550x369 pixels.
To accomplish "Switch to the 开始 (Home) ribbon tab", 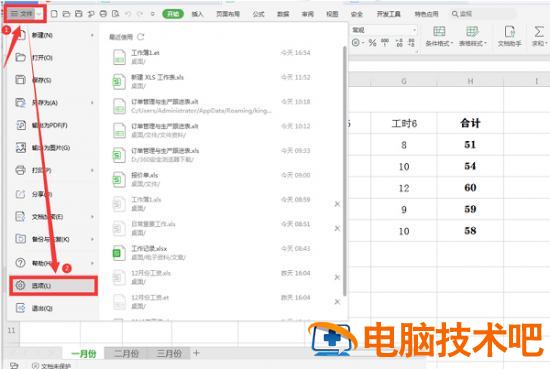I will coord(173,14).
